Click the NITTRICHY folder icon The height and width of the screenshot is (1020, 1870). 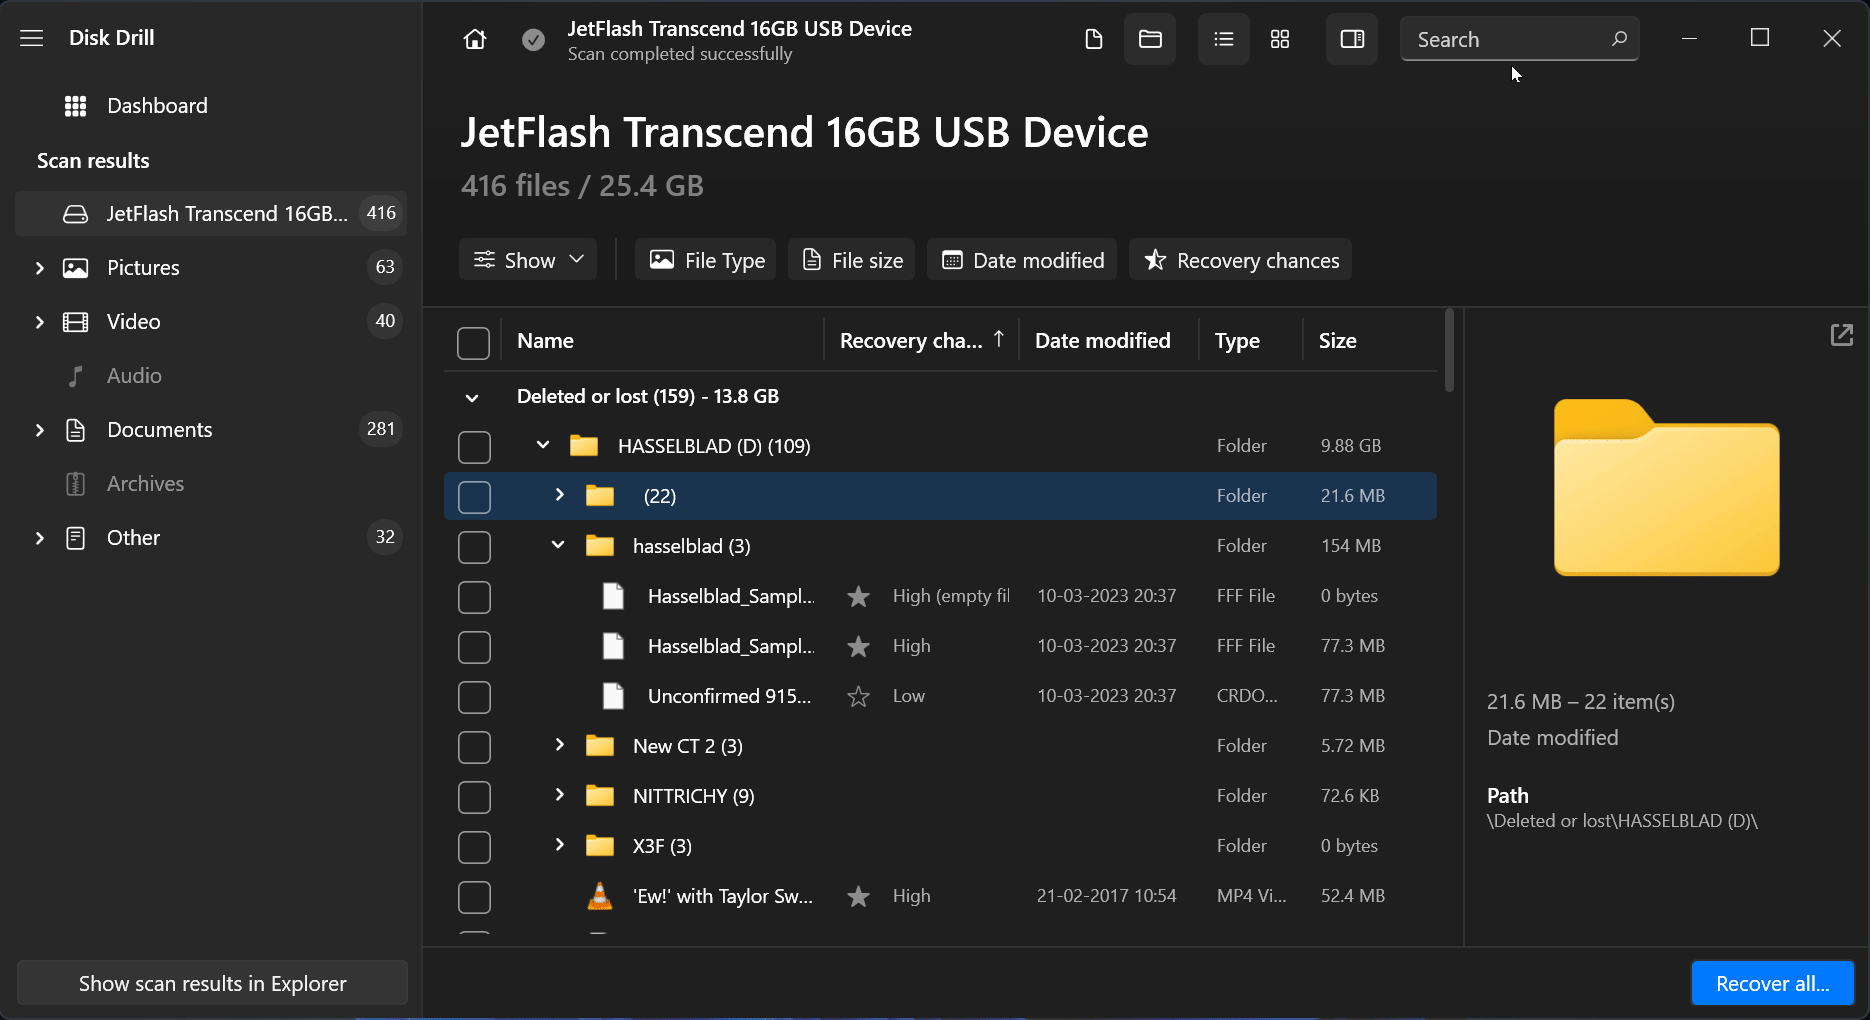(600, 796)
